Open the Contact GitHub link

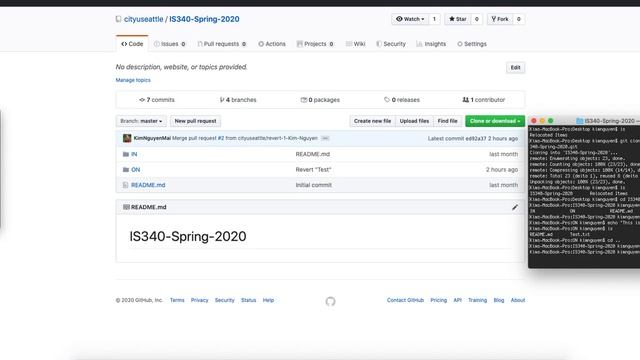[x=405, y=300]
